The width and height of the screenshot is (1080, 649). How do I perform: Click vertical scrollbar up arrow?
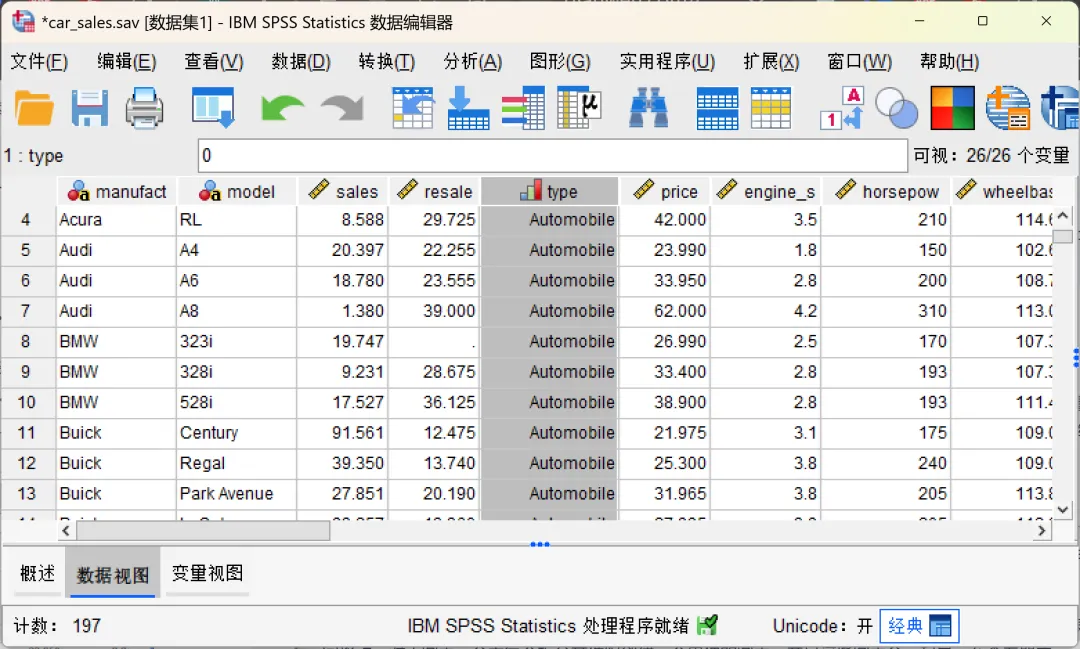pyautogui.click(x=1063, y=216)
